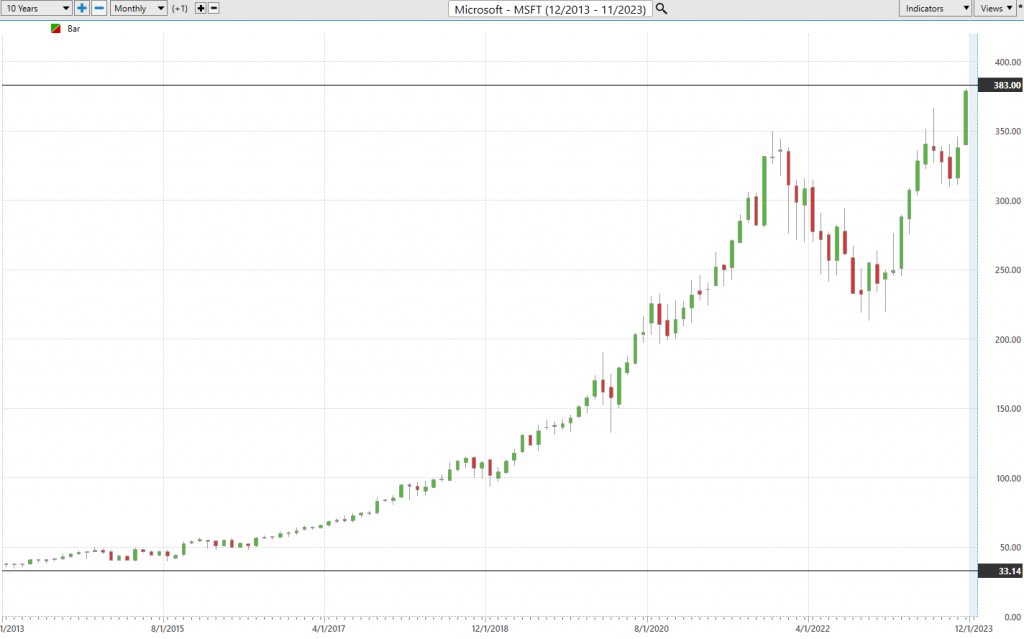Click the 250.00 price axis label

[1008, 270]
